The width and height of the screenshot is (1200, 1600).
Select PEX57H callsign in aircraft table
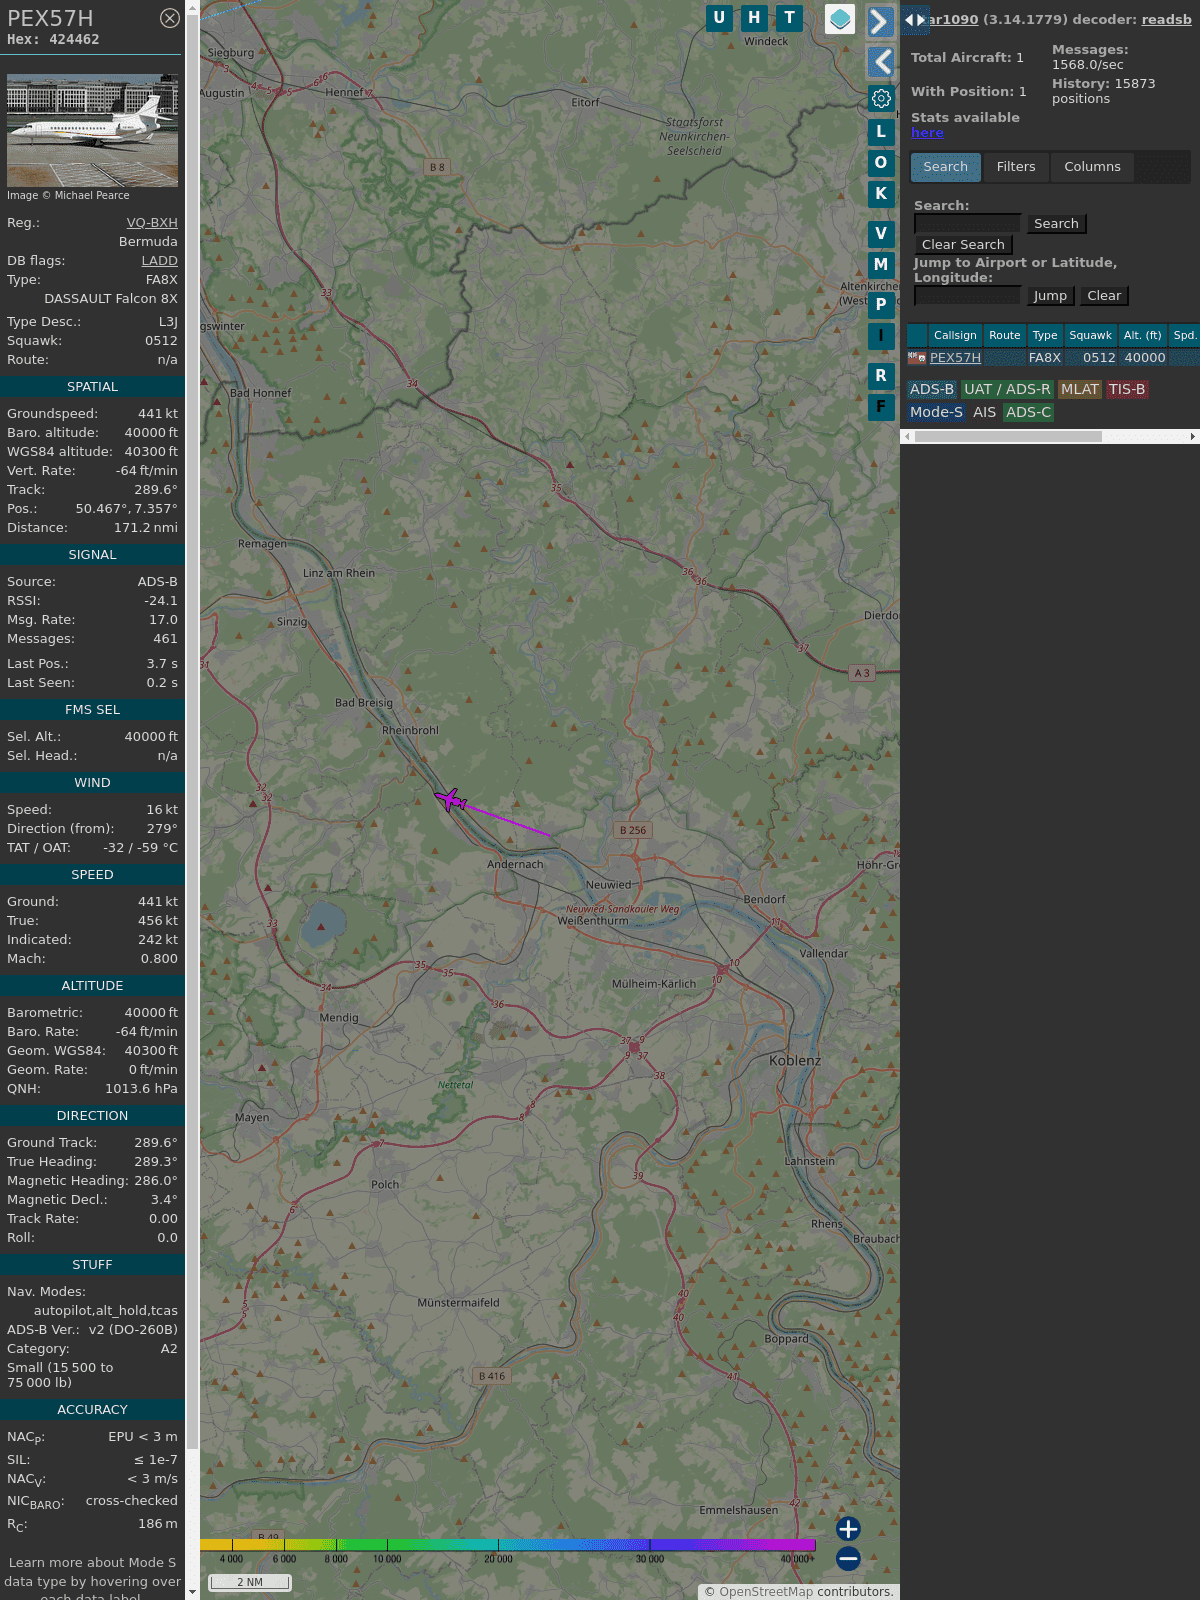point(955,358)
